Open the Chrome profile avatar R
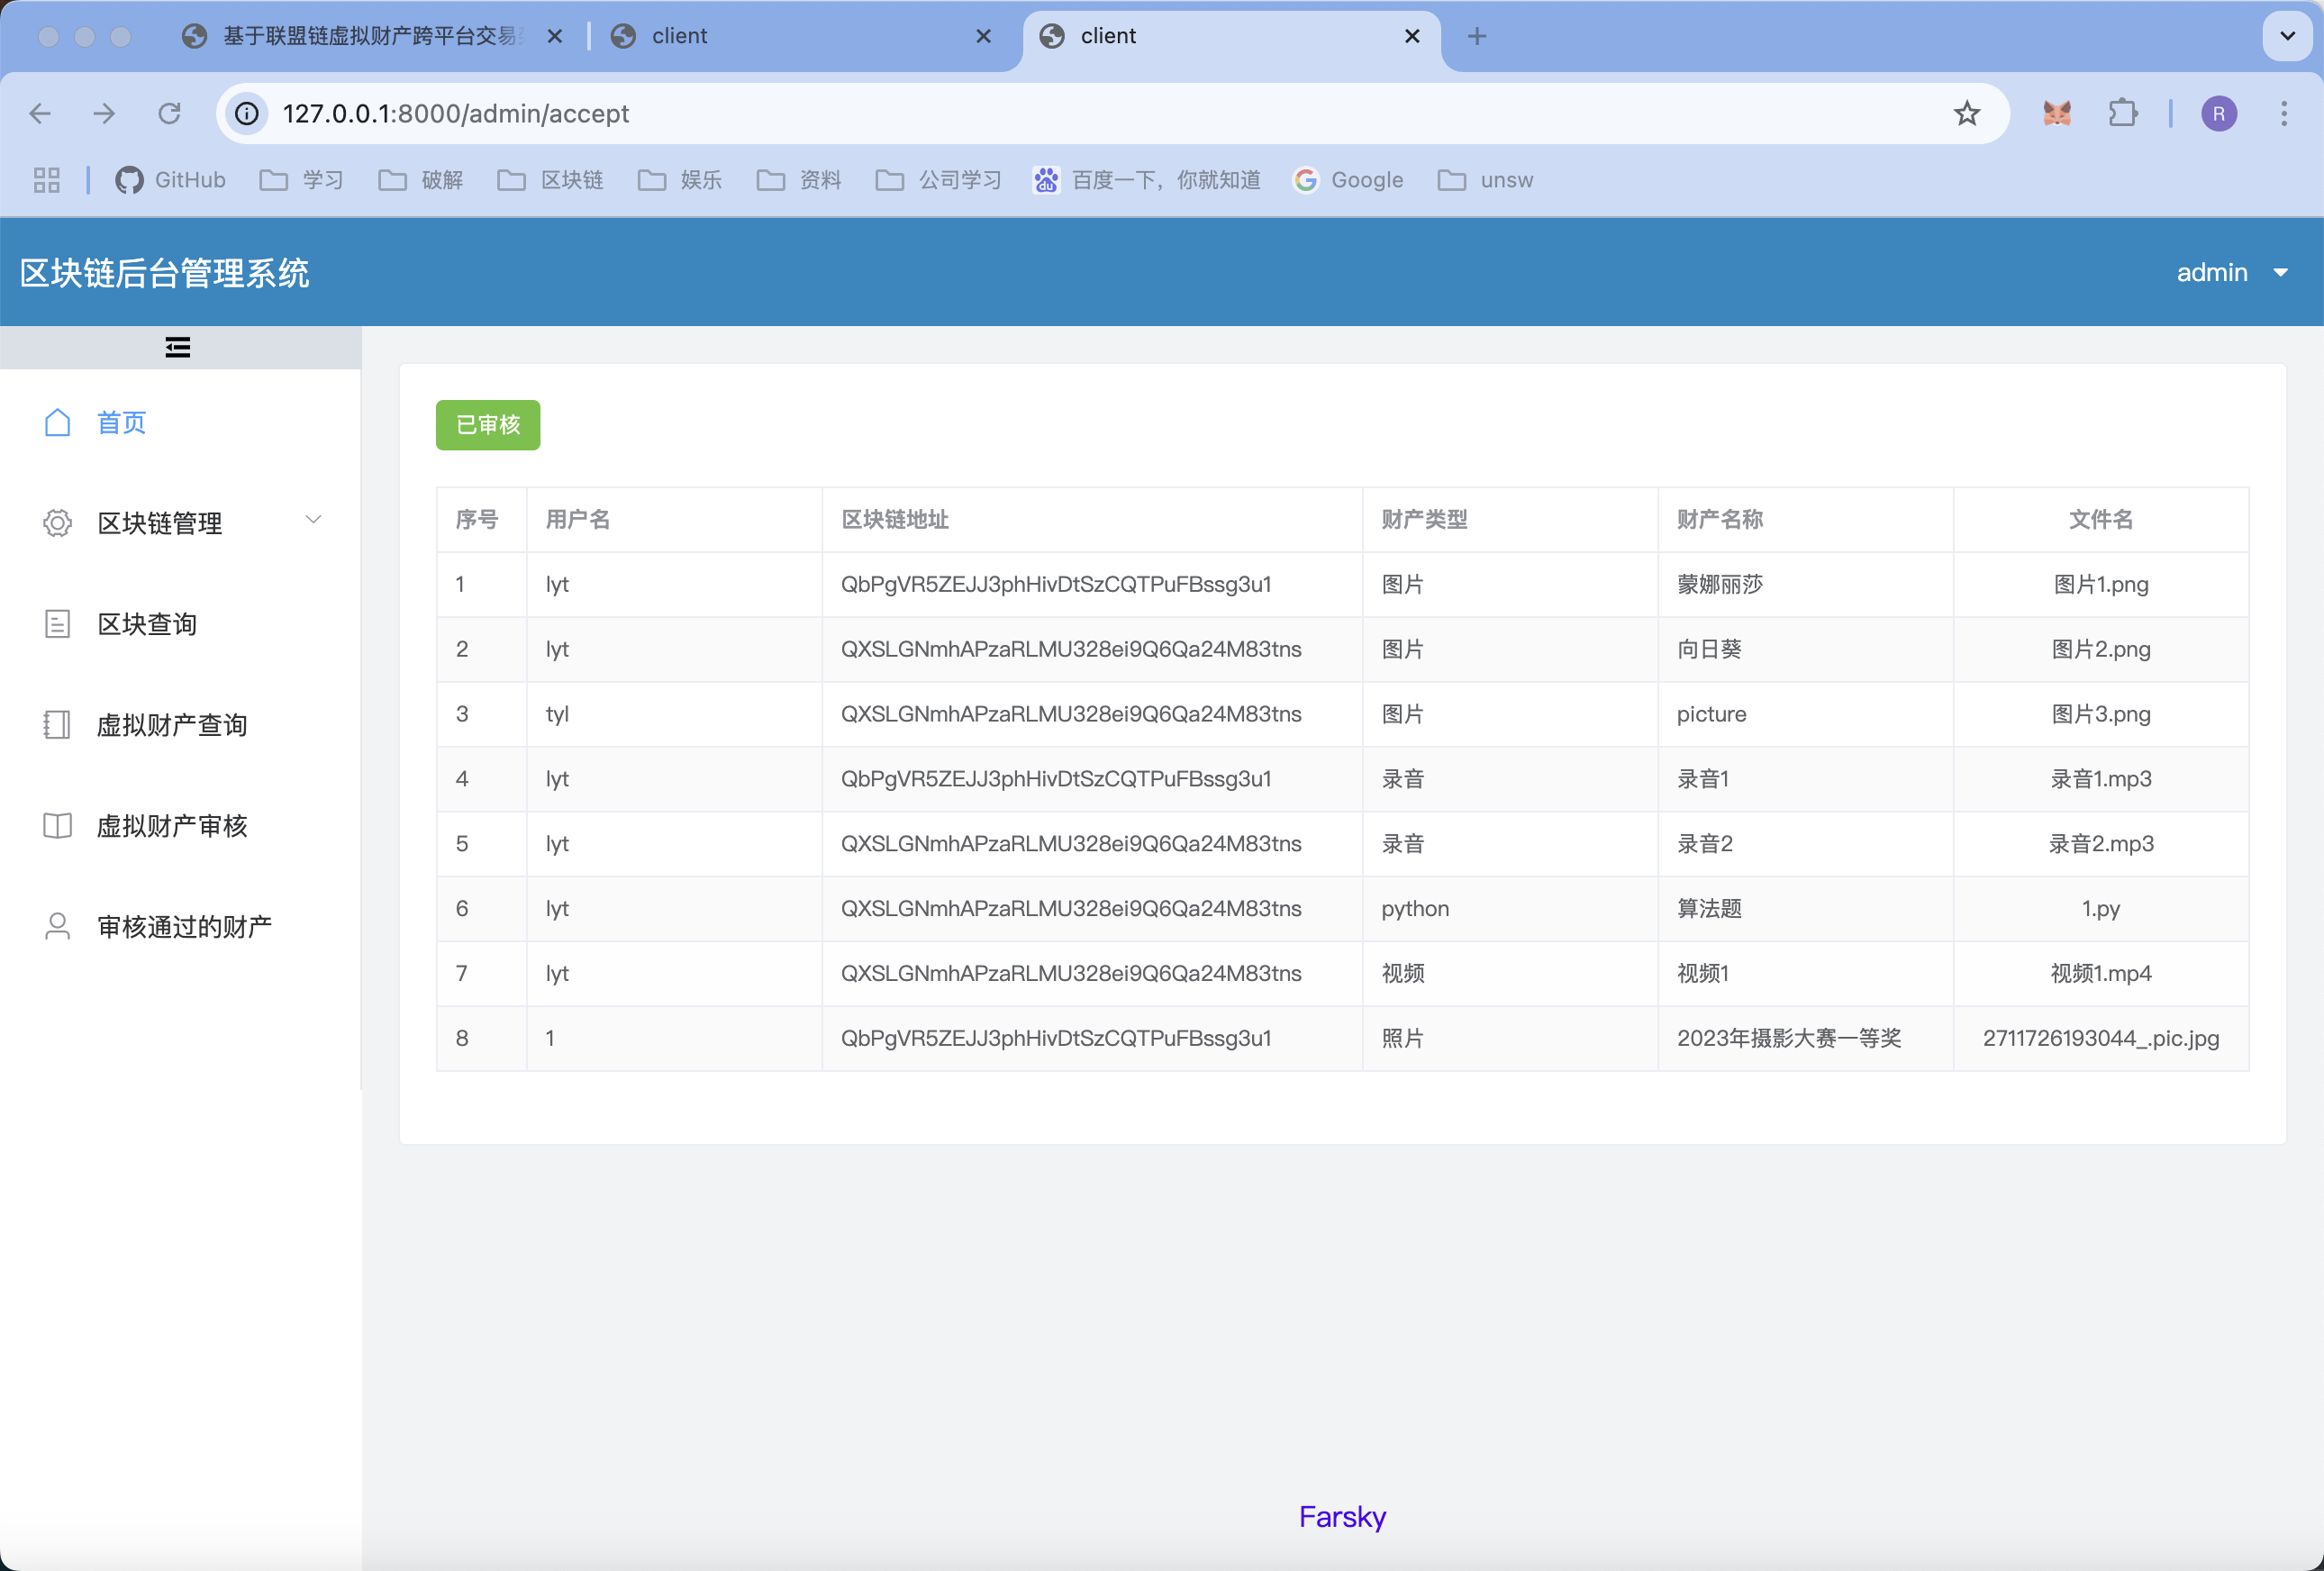 [2218, 114]
